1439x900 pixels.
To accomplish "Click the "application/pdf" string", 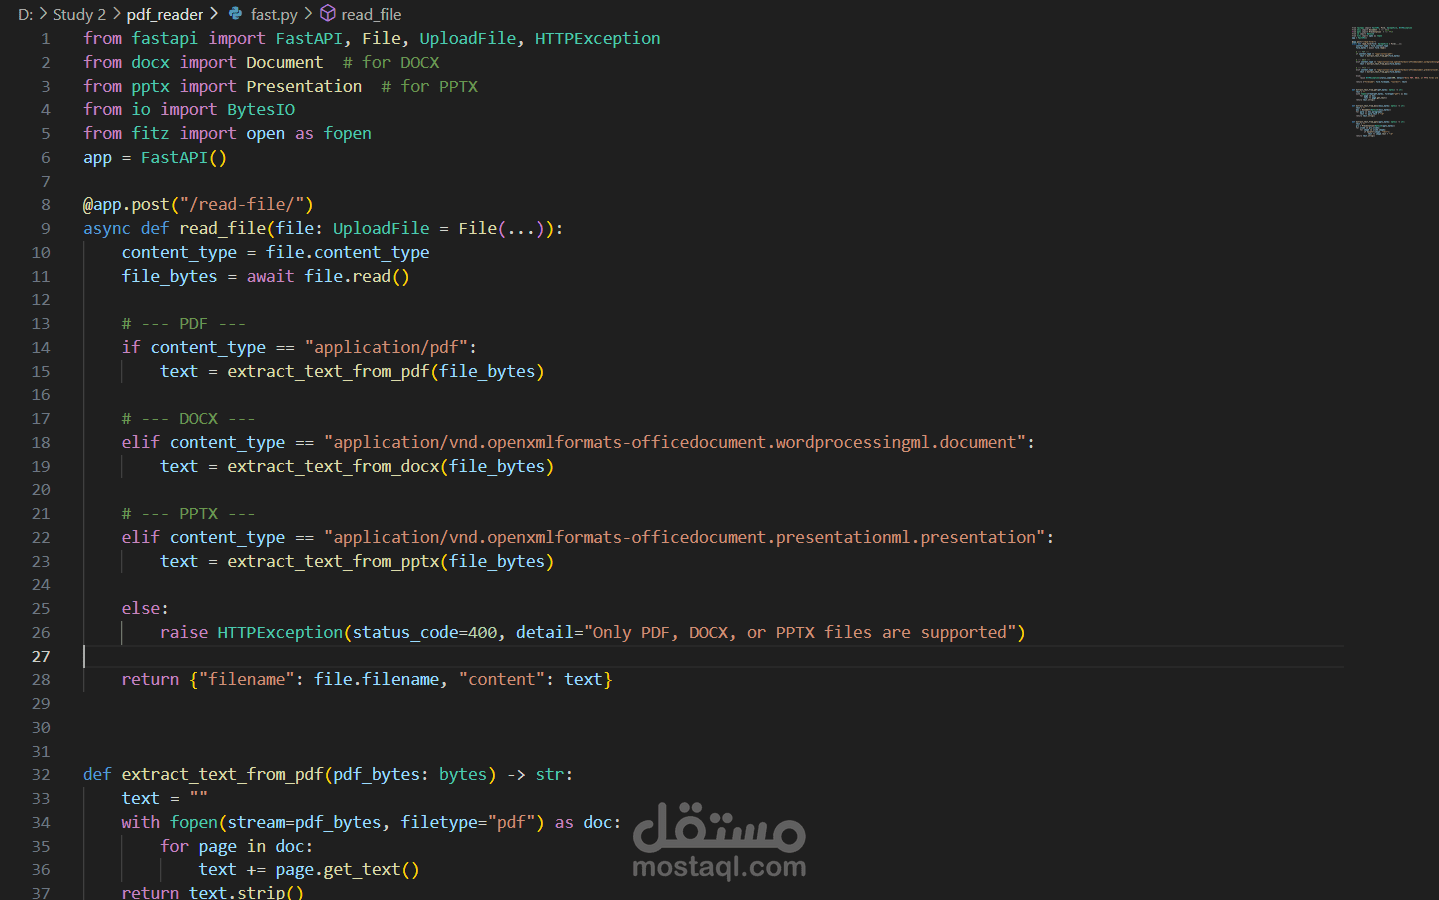I will (x=386, y=347).
